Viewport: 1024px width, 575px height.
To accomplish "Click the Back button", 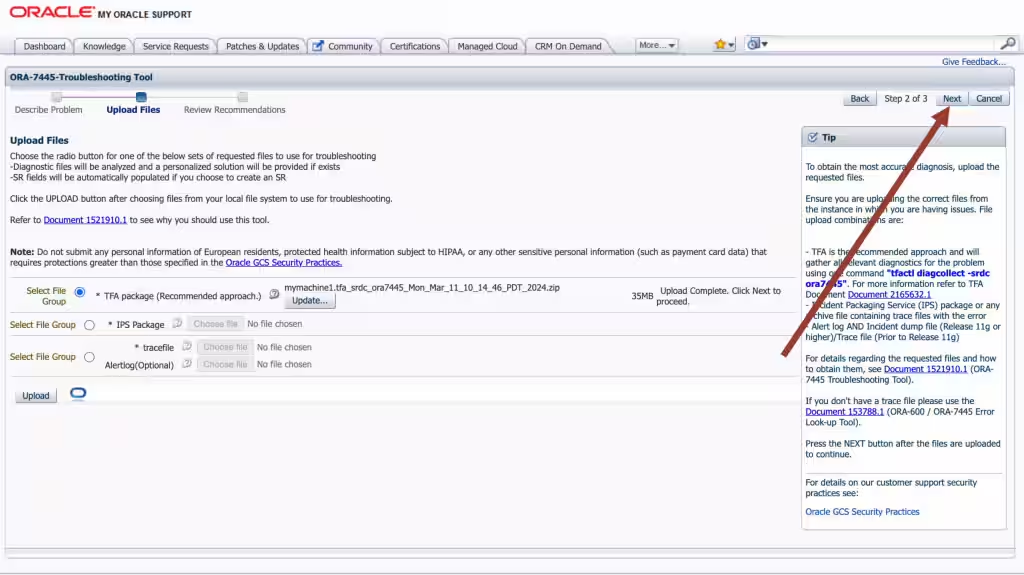I will click(859, 99).
